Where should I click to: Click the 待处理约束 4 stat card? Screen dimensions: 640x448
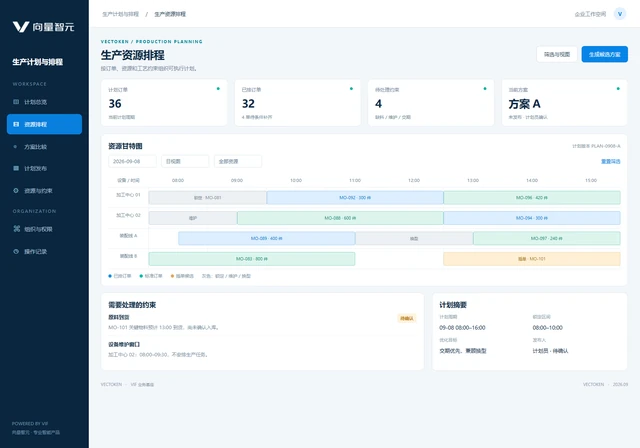click(431, 103)
